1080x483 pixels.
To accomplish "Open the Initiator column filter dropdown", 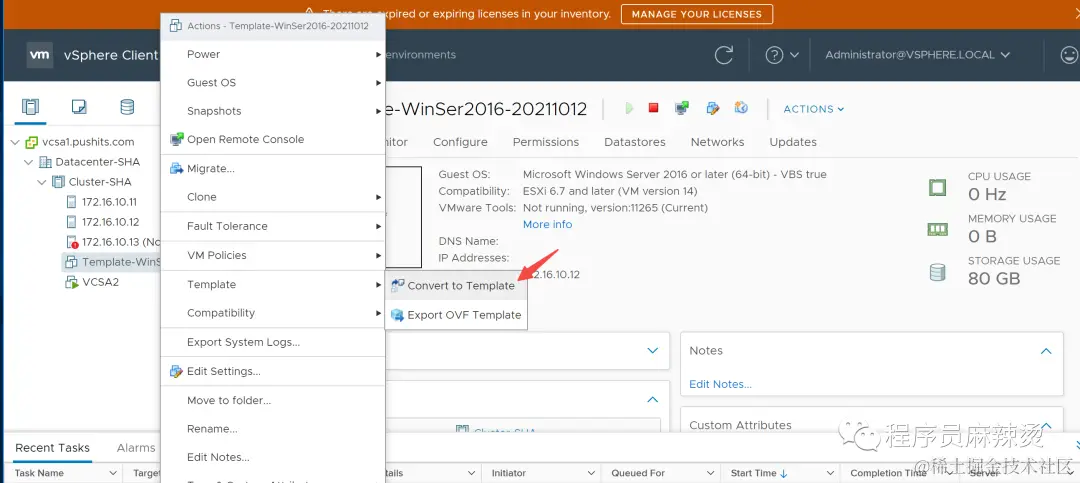I will [x=590, y=473].
